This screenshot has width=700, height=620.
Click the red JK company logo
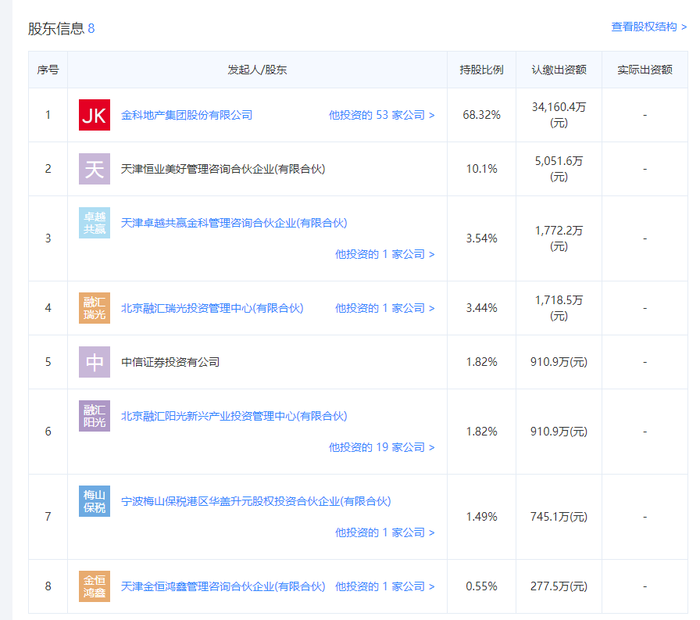tap(94, 115)
